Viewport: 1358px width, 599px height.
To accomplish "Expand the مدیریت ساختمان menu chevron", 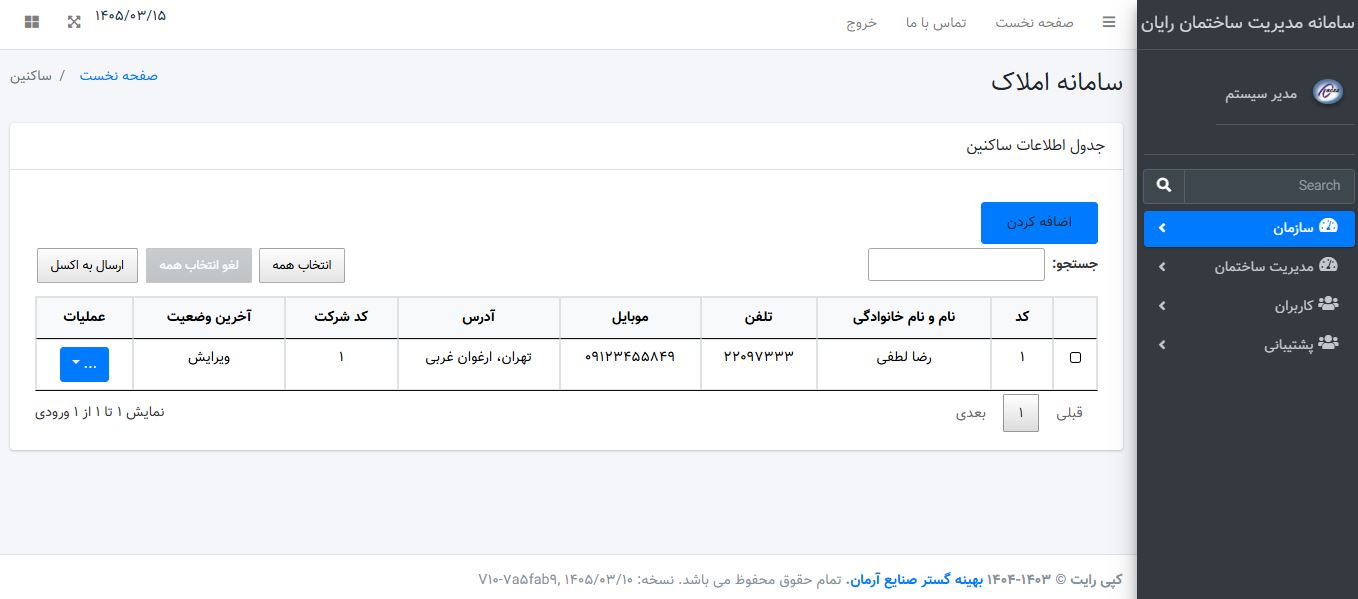I will point(1161,267).
